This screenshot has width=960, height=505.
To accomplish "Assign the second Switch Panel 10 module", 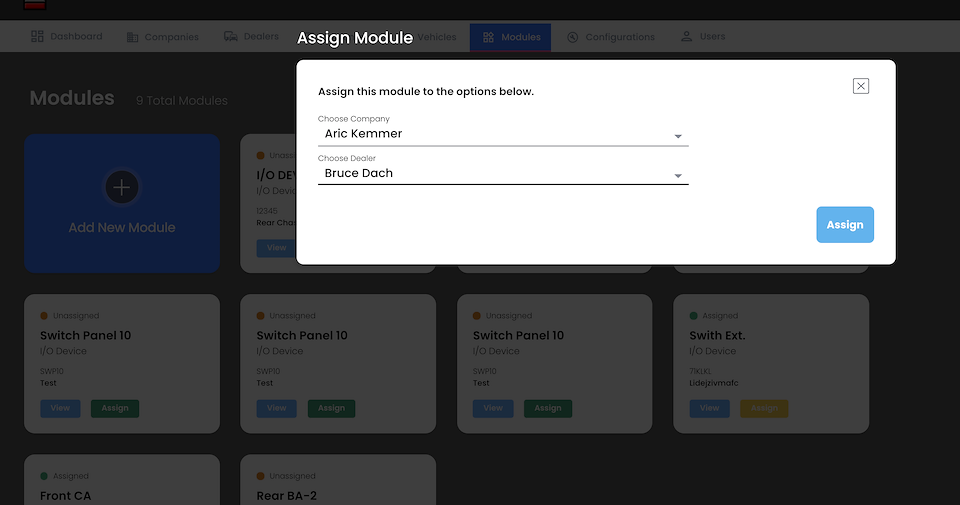I will 331,408.
